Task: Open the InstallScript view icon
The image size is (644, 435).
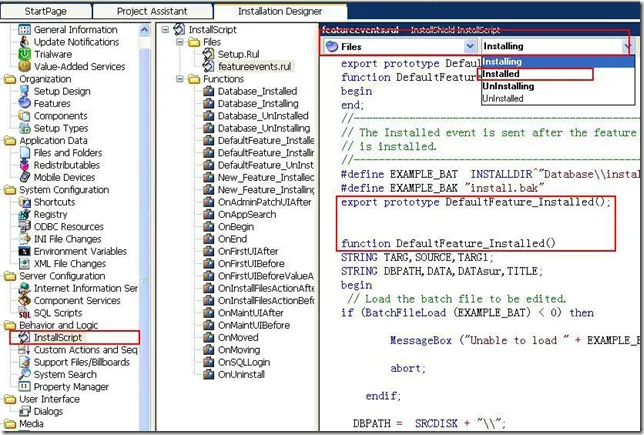Action: (25, 338)
